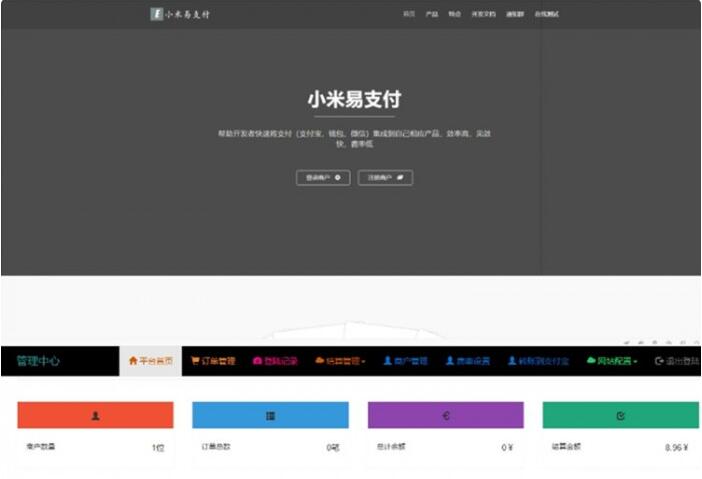The width and height of the screenshot is (702, 479).
Task: Click the hero description paragraph under the heading
Action: coord(354,138)
